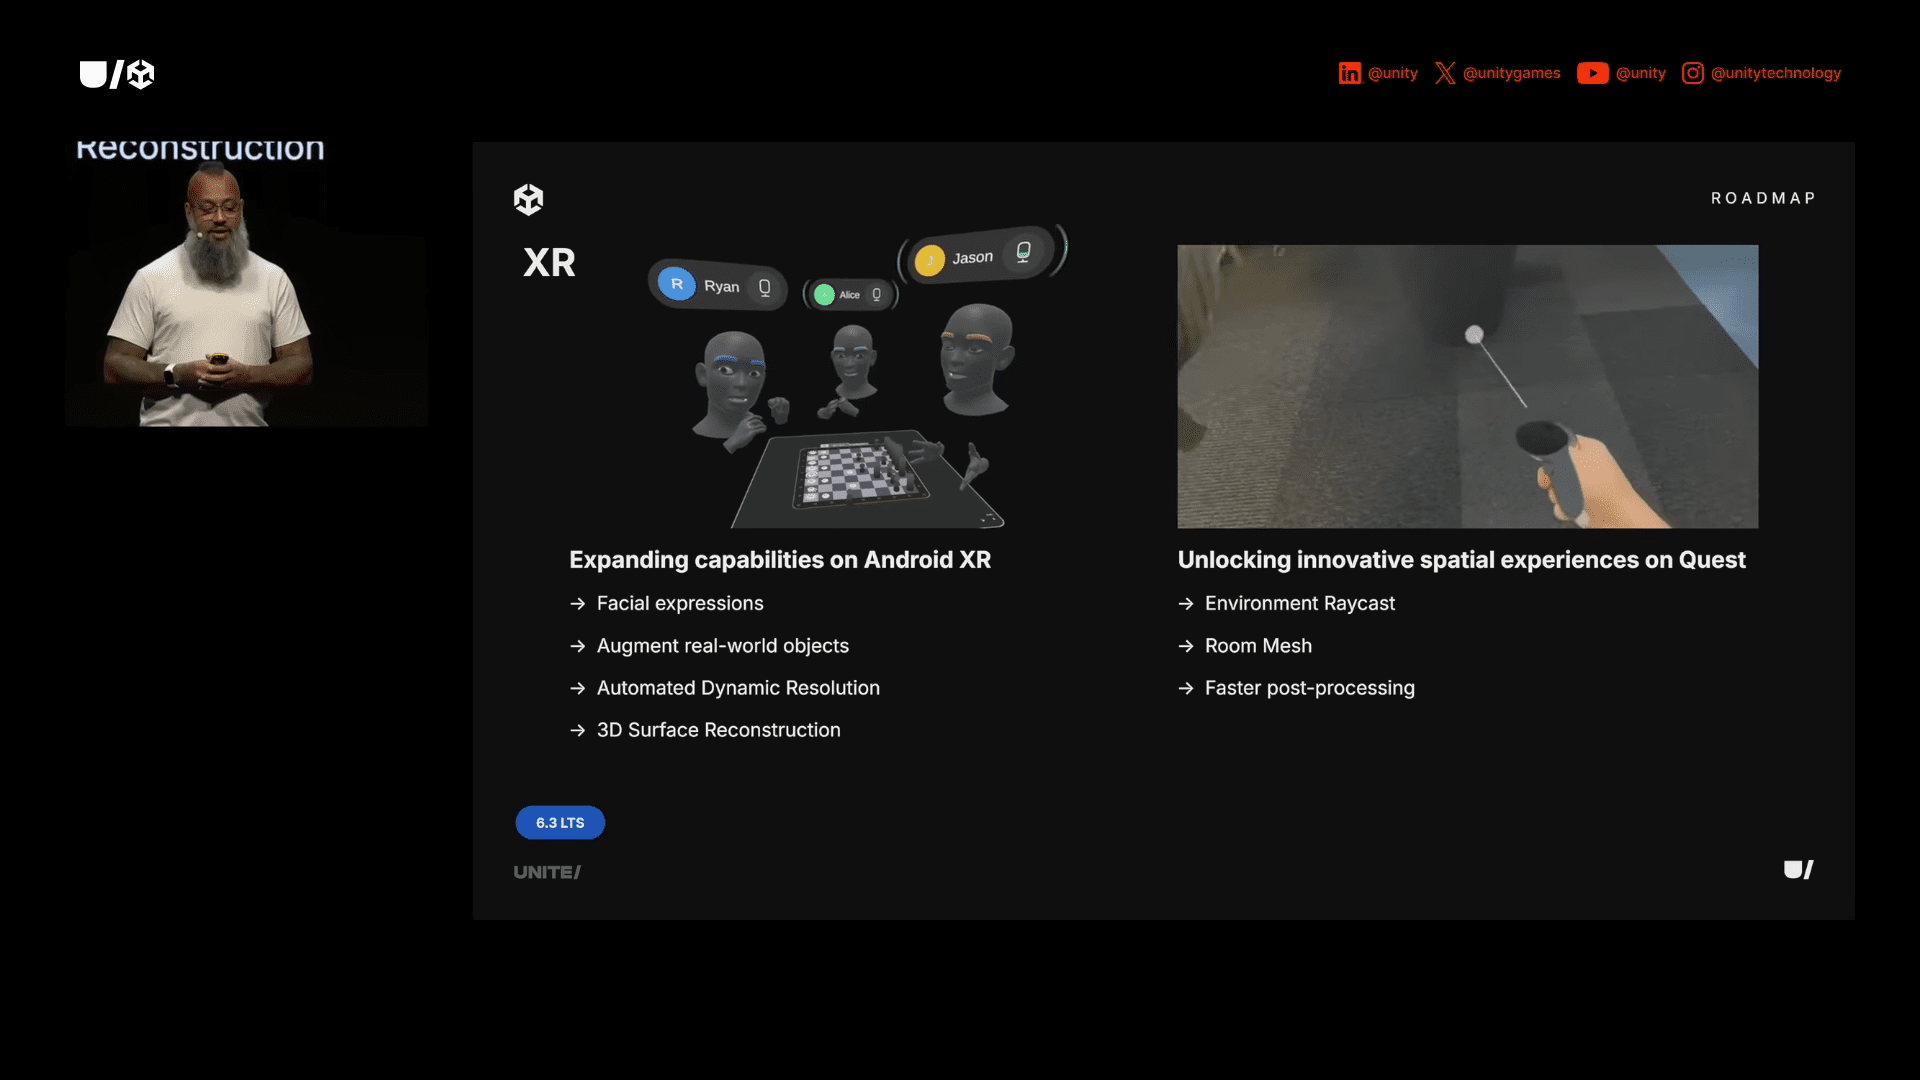Click the 6.3 LTS blue badge
1920x1080 pixels.
(x=560, y=822)
